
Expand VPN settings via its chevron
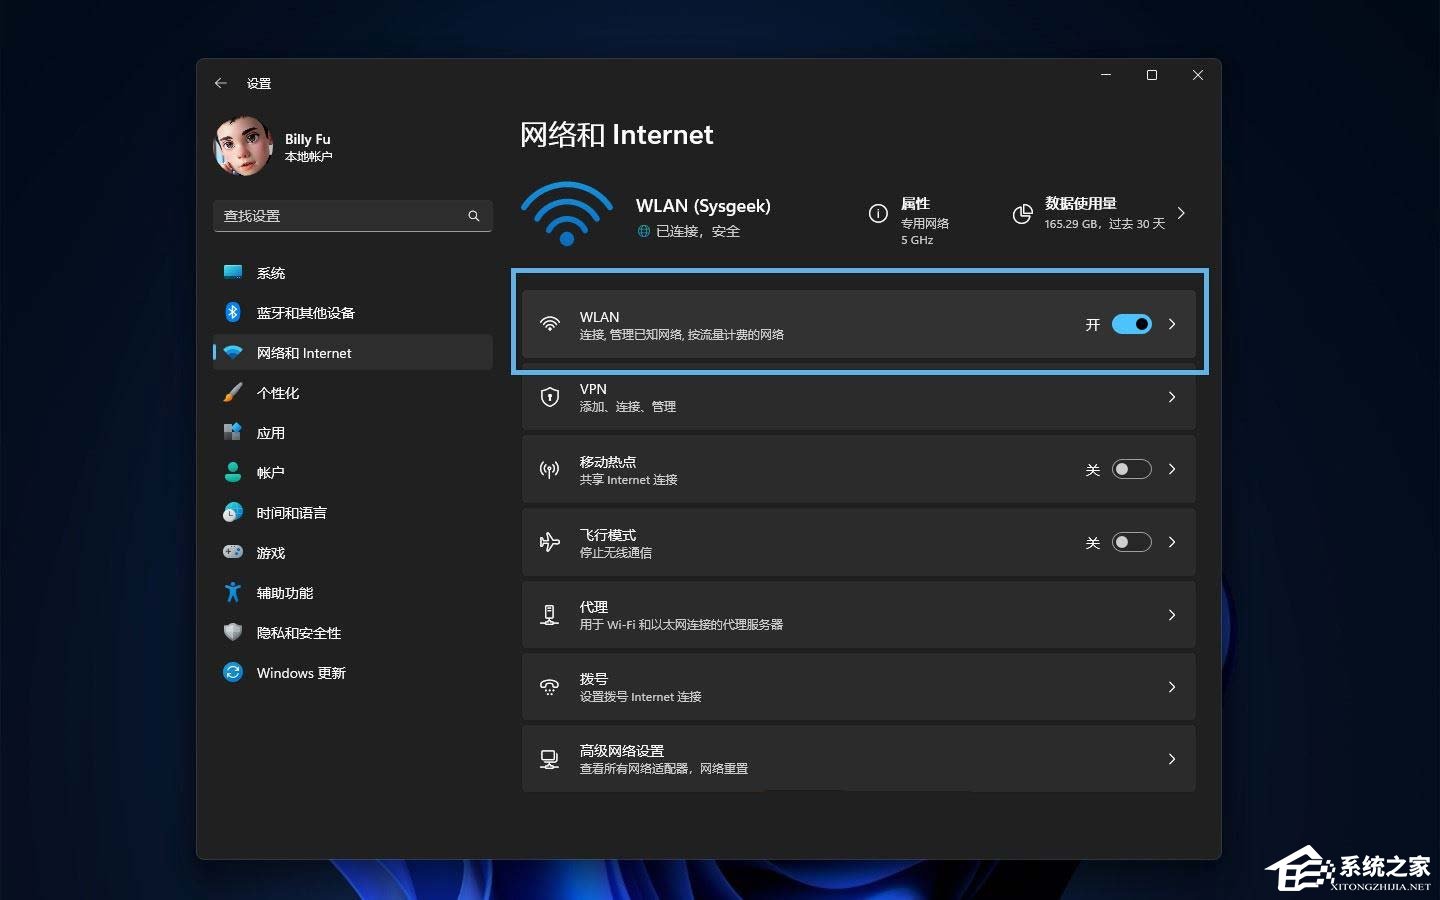tap(1171, 397)
